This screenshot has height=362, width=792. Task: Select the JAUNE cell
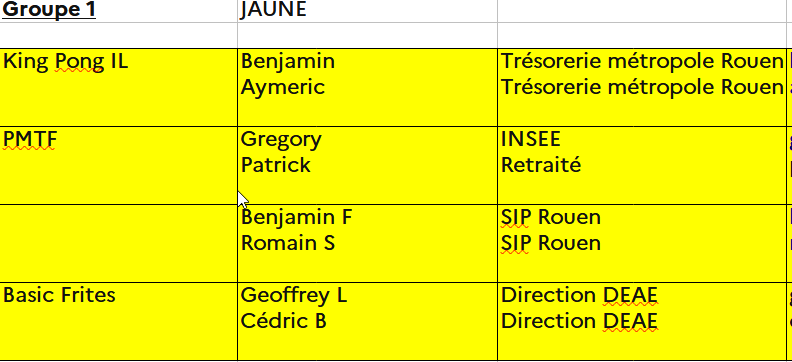pyautogui.click(x=367, y=11)
